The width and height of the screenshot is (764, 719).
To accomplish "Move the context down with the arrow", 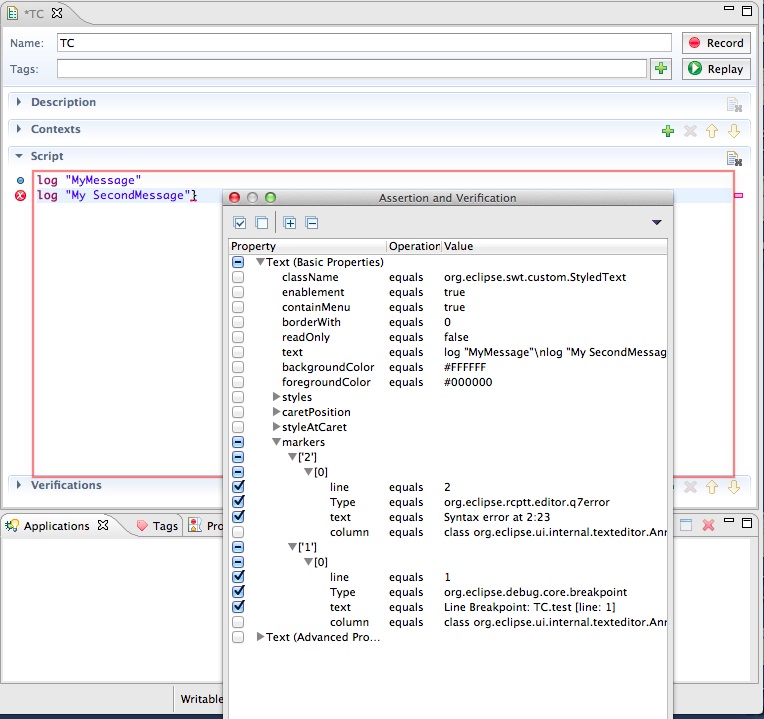I will [734, 131].
